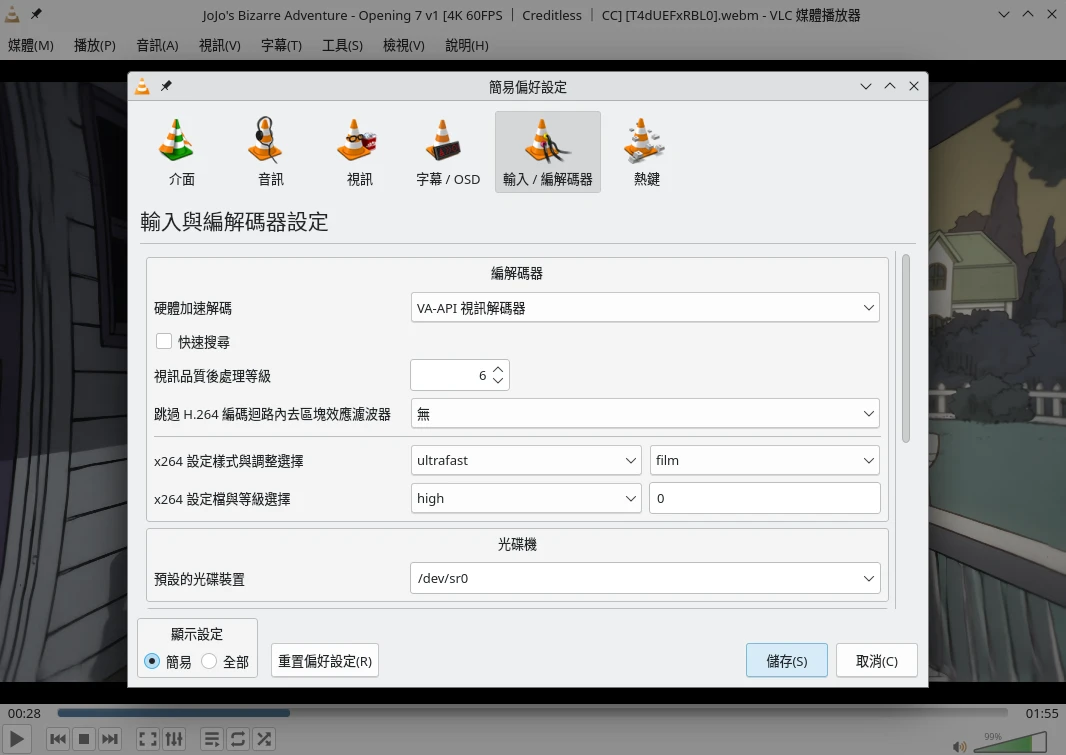Viewport: 1066px width, 755px height.
Task: Open the 介面 (Interface) settings category
Action: point(181,152)
